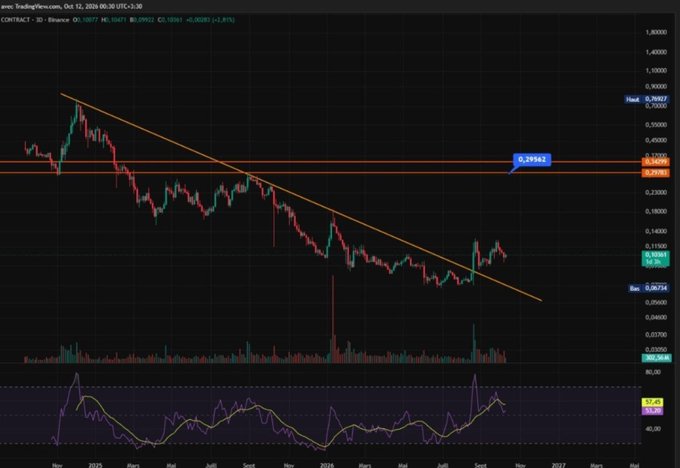This screenshot has height=468, width=680.
Task: Click the 2026 label on the time axis
Action: (327, 465)
